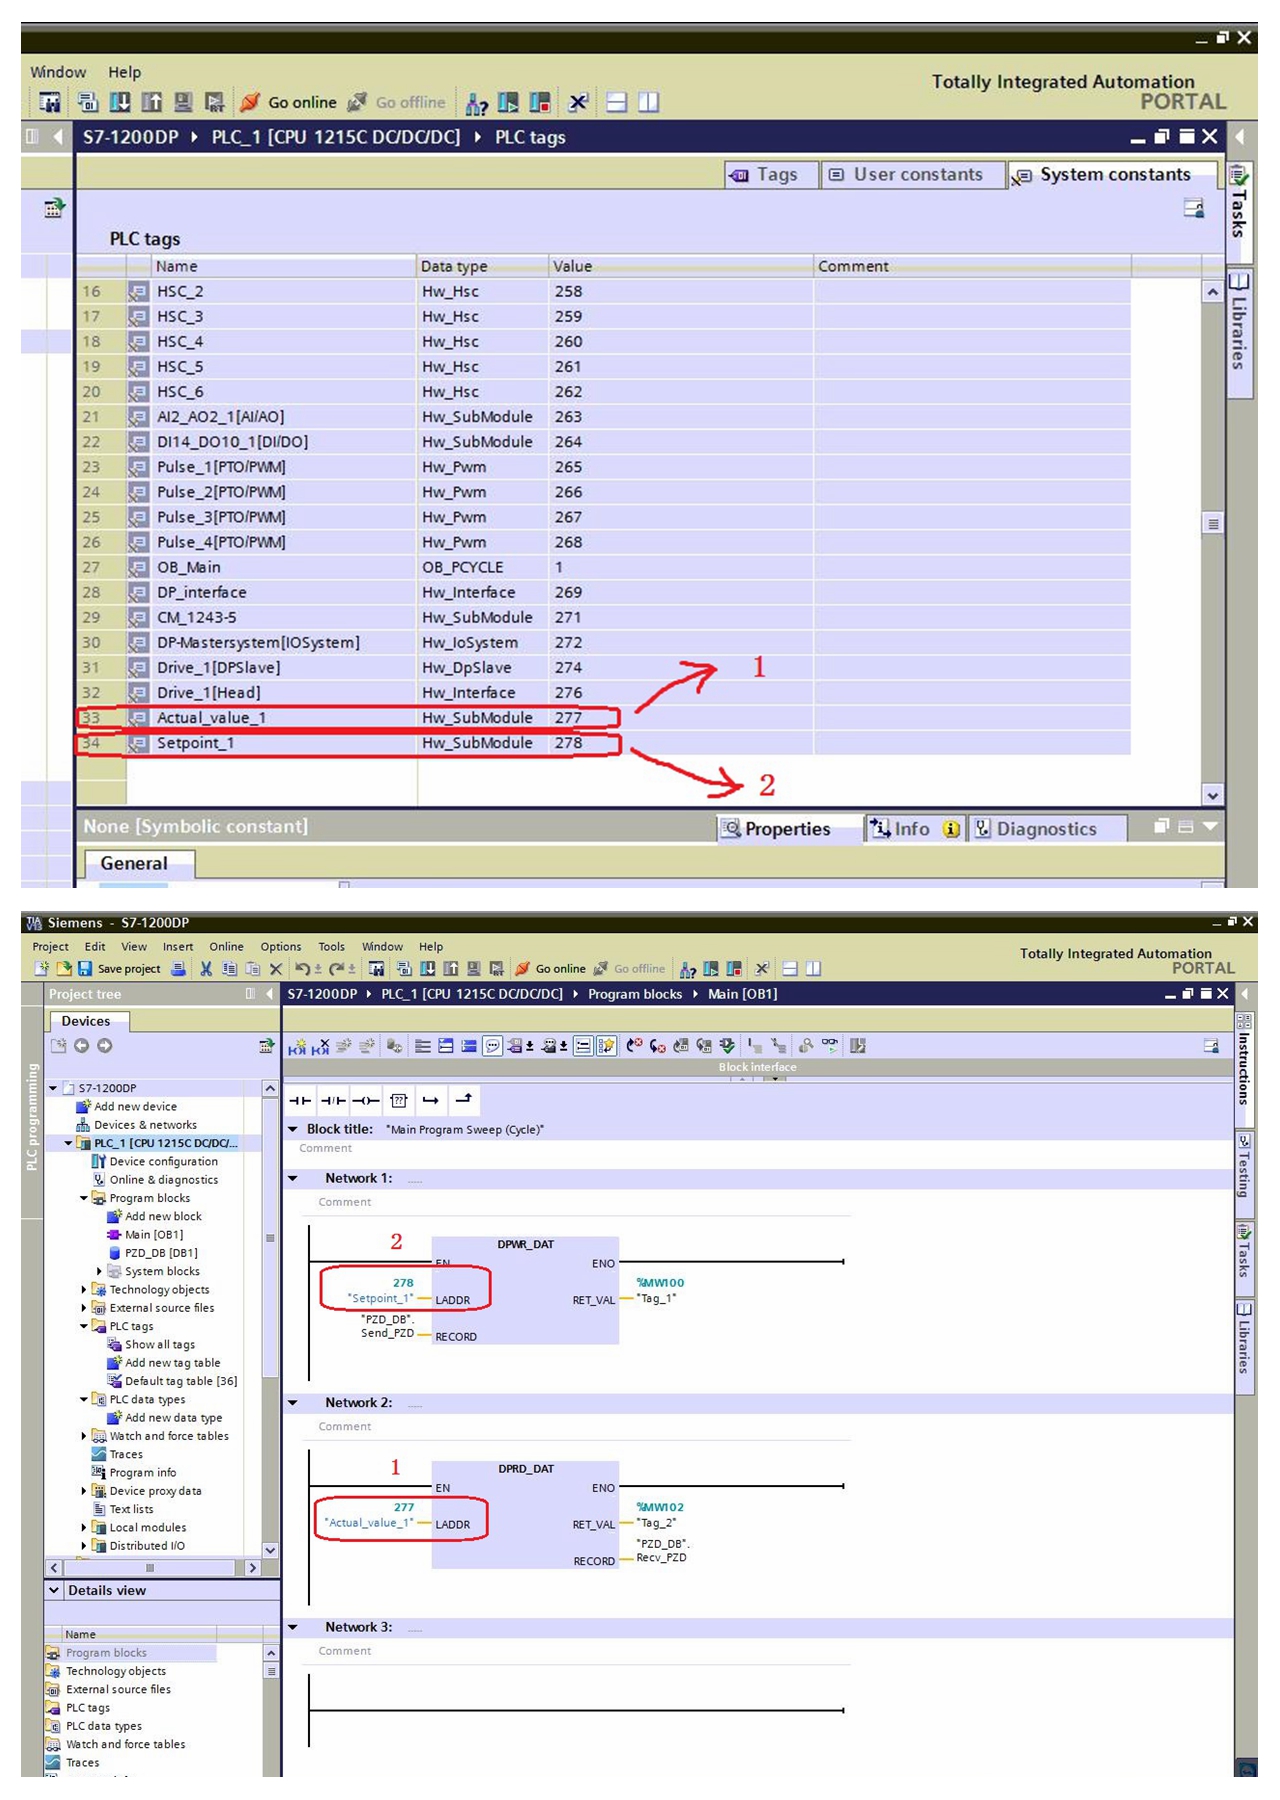Click Delete network icon in editor toolbar
The image size is (1280, 1800).
coord(320,1046)
